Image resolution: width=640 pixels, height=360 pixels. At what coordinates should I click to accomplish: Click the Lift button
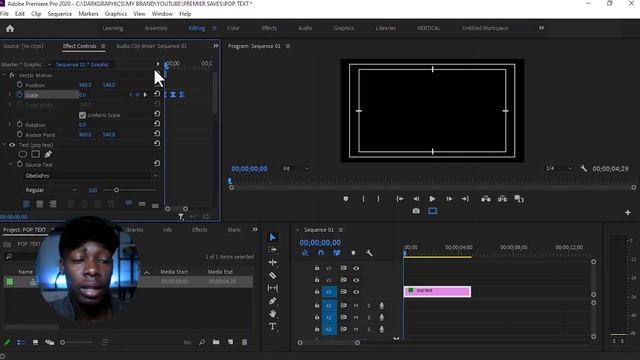(486, 199)
